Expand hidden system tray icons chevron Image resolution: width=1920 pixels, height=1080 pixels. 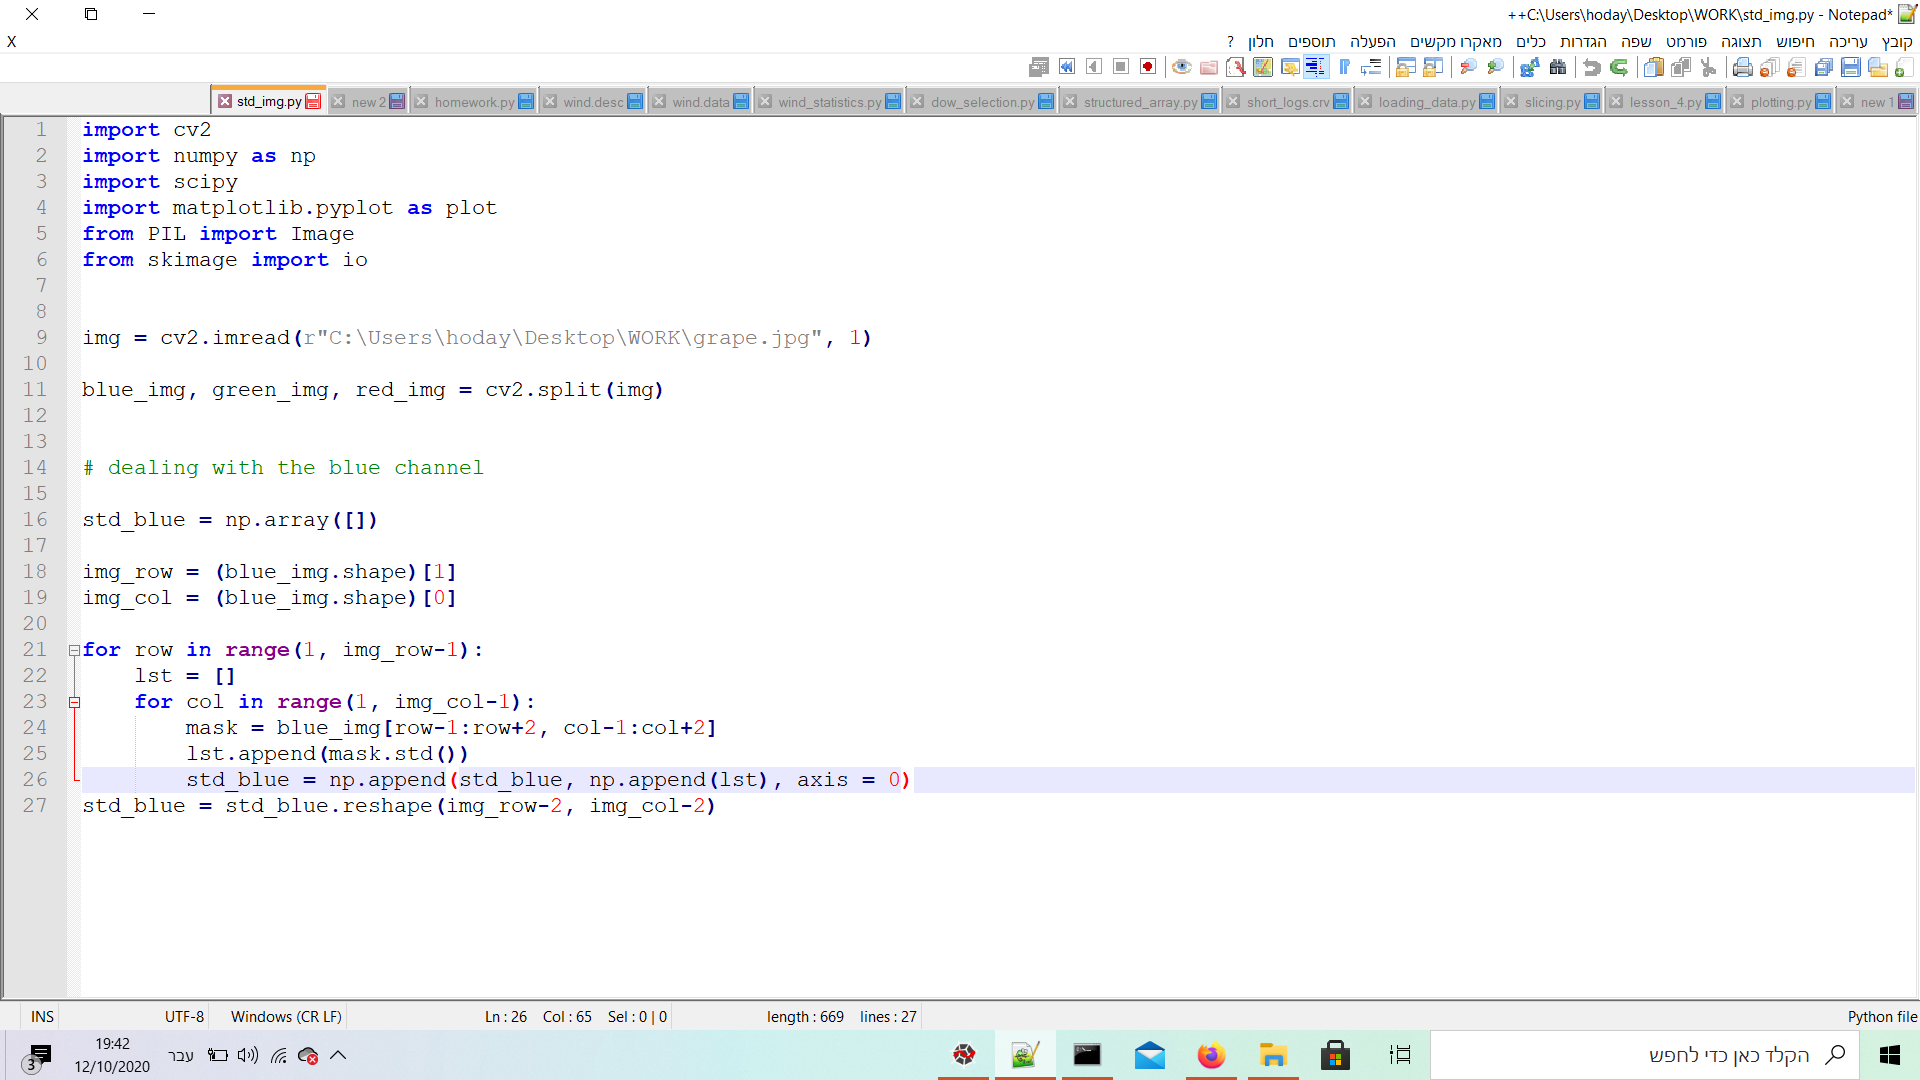(x=338, y=1055)
